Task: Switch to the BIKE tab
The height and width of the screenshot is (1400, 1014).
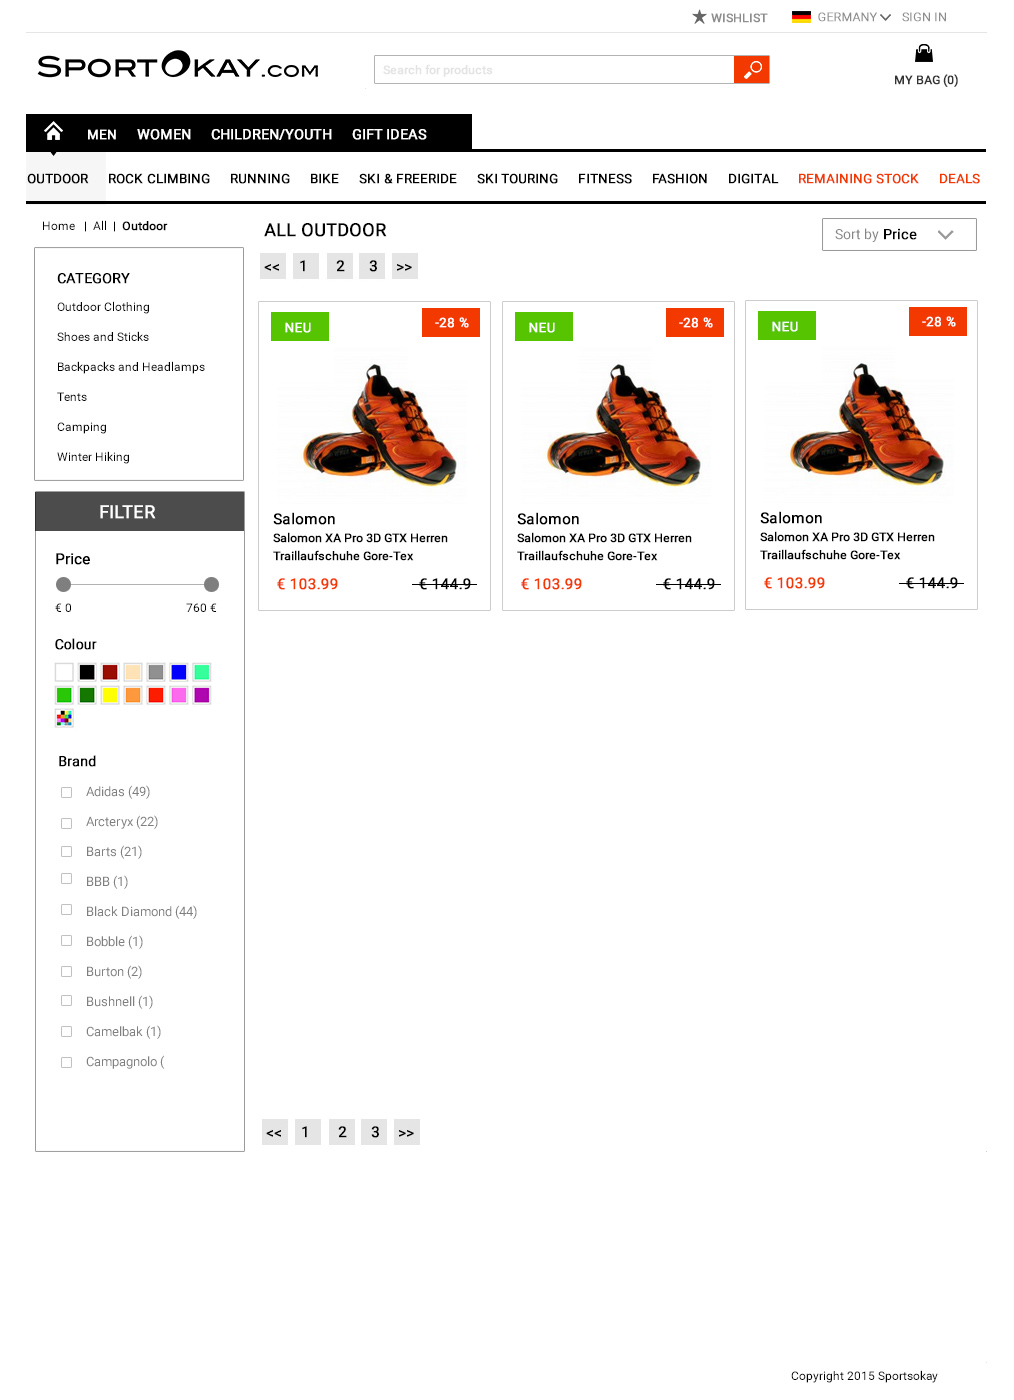Action: [x=324, y=179]
